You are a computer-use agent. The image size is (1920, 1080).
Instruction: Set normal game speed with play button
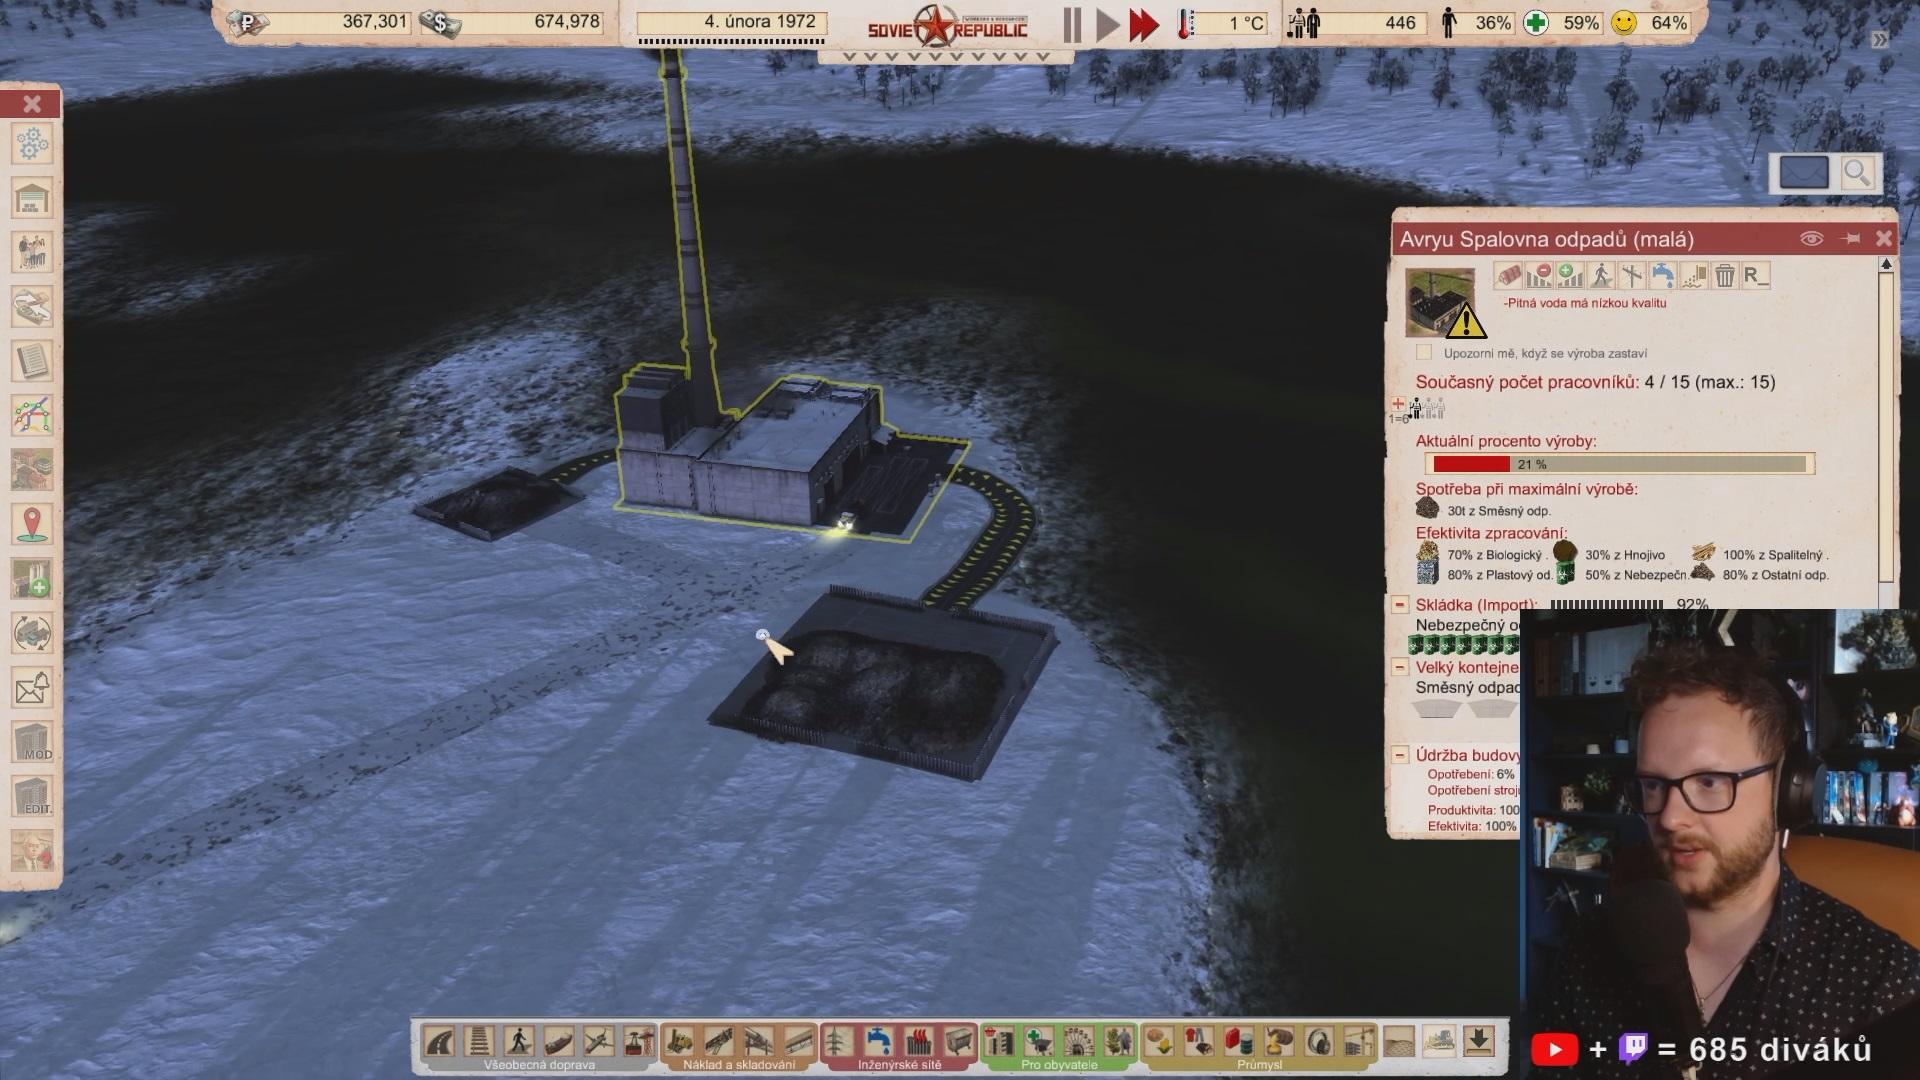pyautogui.click(x=1106, y=25)
